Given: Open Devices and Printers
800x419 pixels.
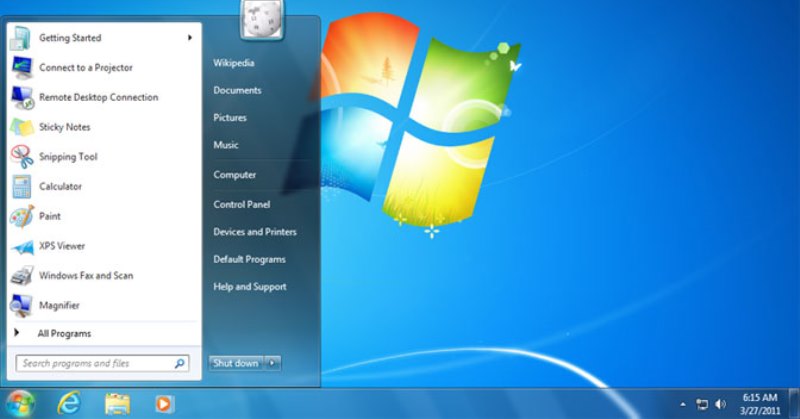Looking at the screenshot, I should pos(255,232).
